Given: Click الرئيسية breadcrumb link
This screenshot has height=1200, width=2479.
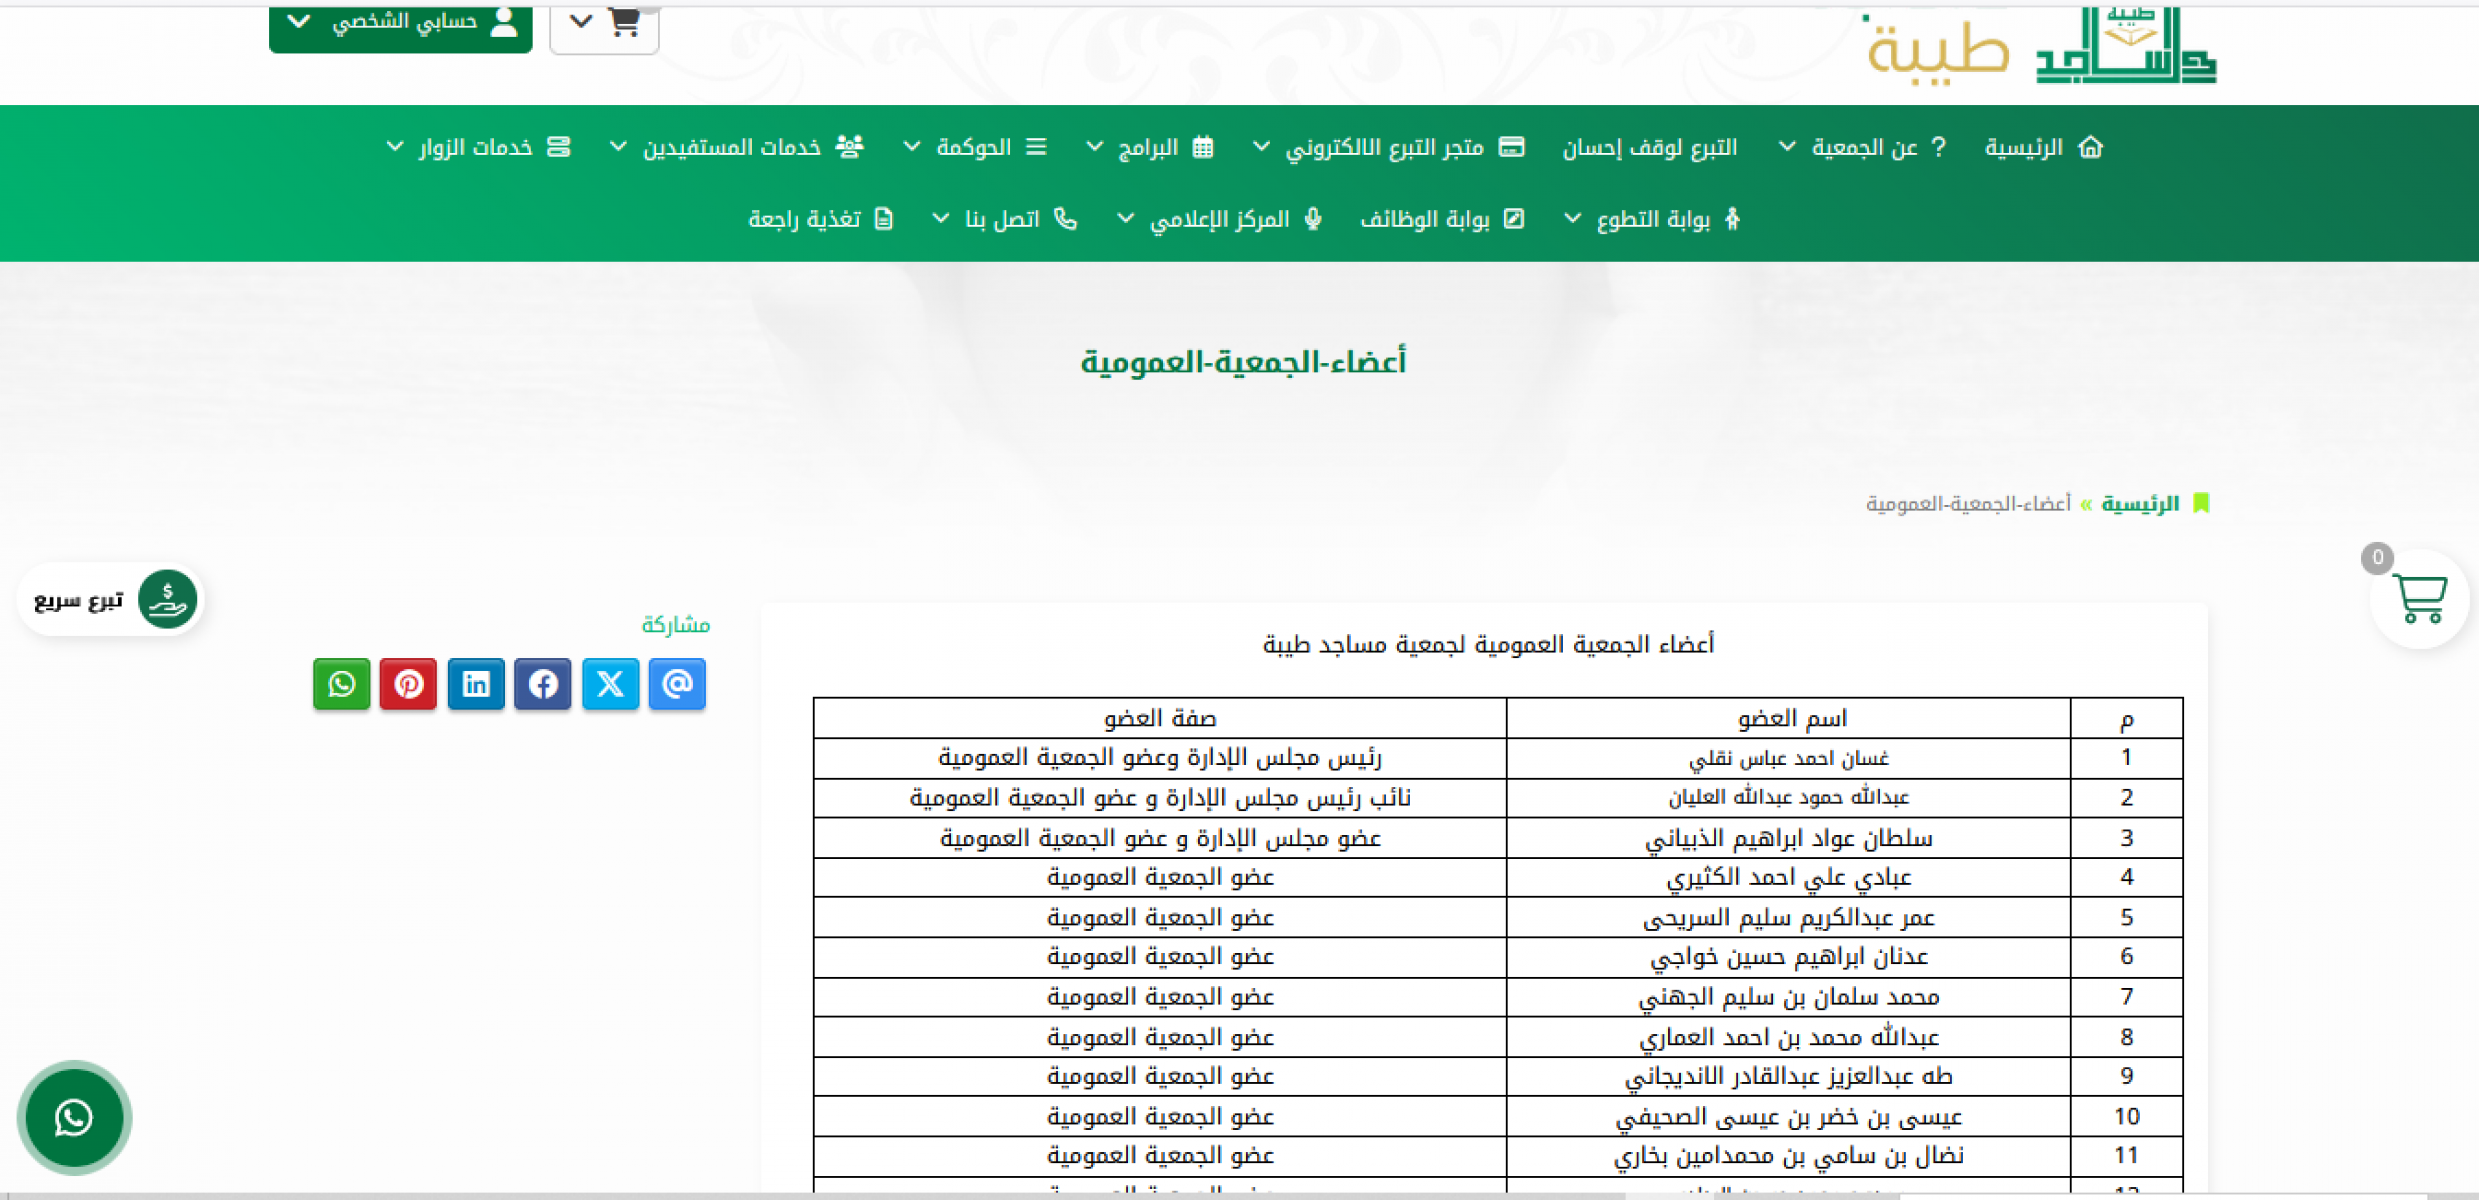Looking at the screenshot, I should [x=2139, y=503].
